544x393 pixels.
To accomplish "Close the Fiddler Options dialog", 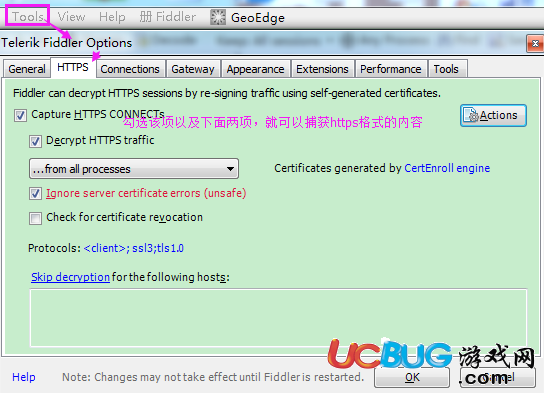I will (x=535, y=44).
